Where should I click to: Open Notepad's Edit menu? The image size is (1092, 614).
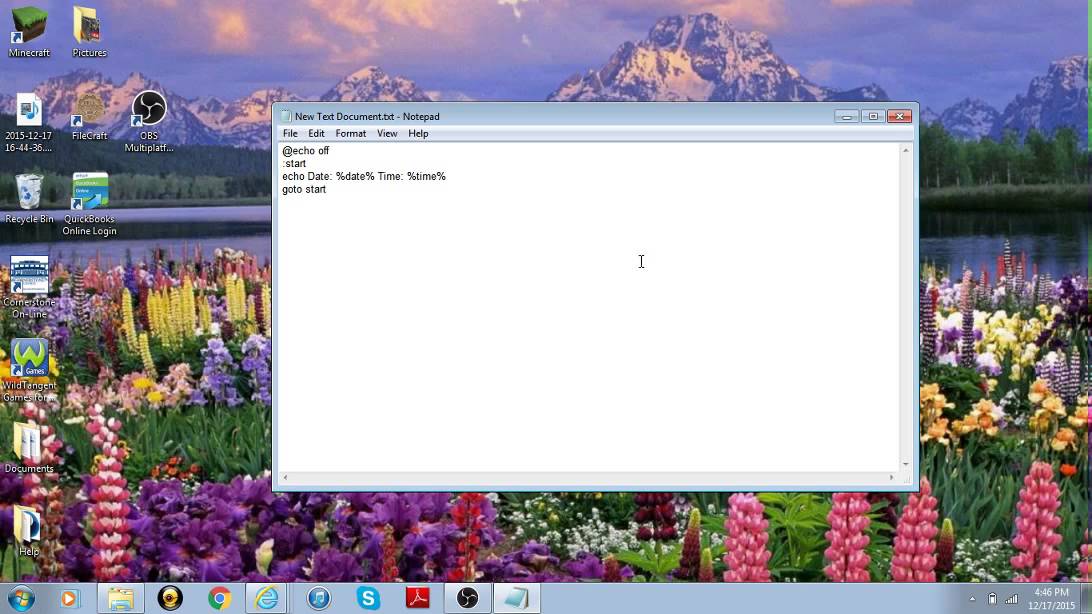316,134
